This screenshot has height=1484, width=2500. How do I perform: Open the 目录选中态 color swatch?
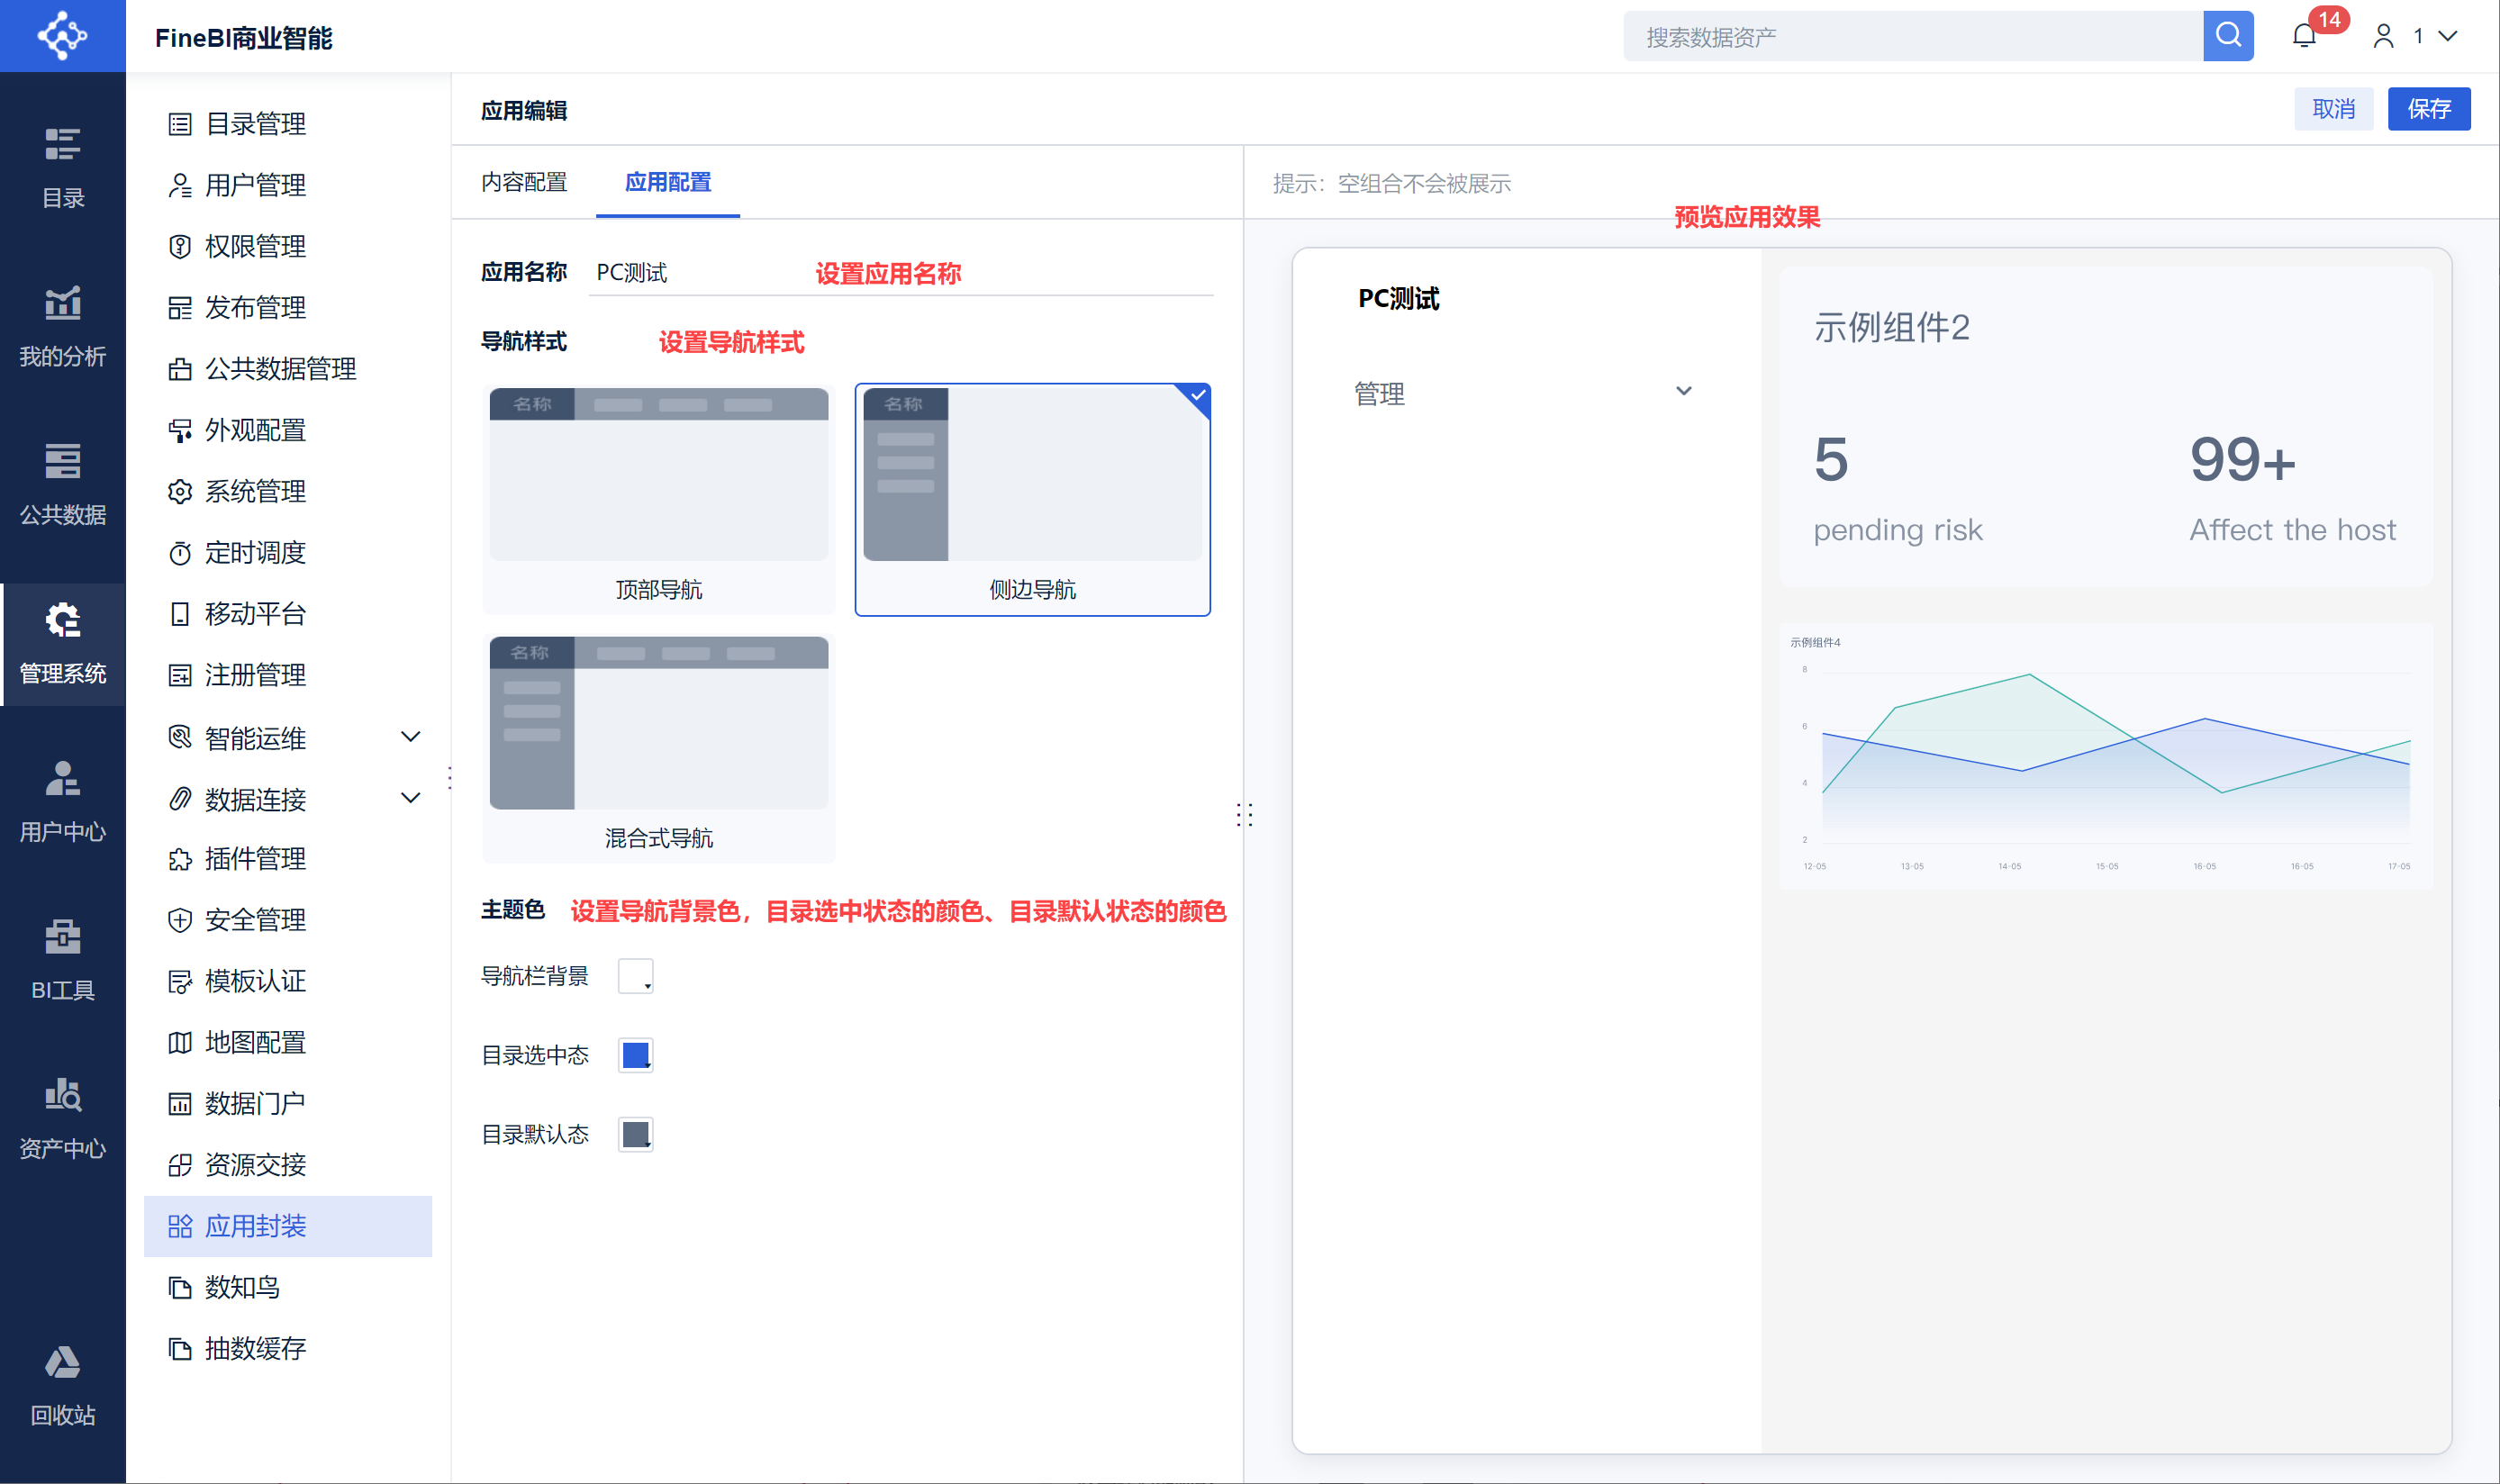[x=635, y=1055]
